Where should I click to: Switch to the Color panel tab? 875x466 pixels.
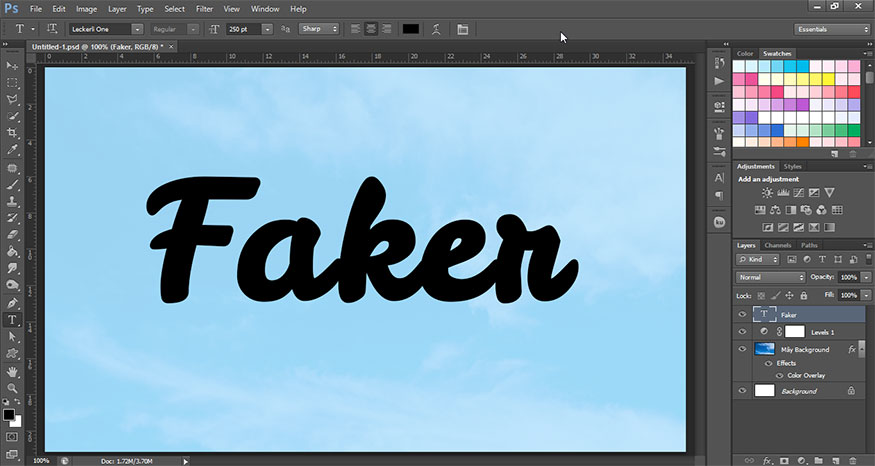coord(745,54)
